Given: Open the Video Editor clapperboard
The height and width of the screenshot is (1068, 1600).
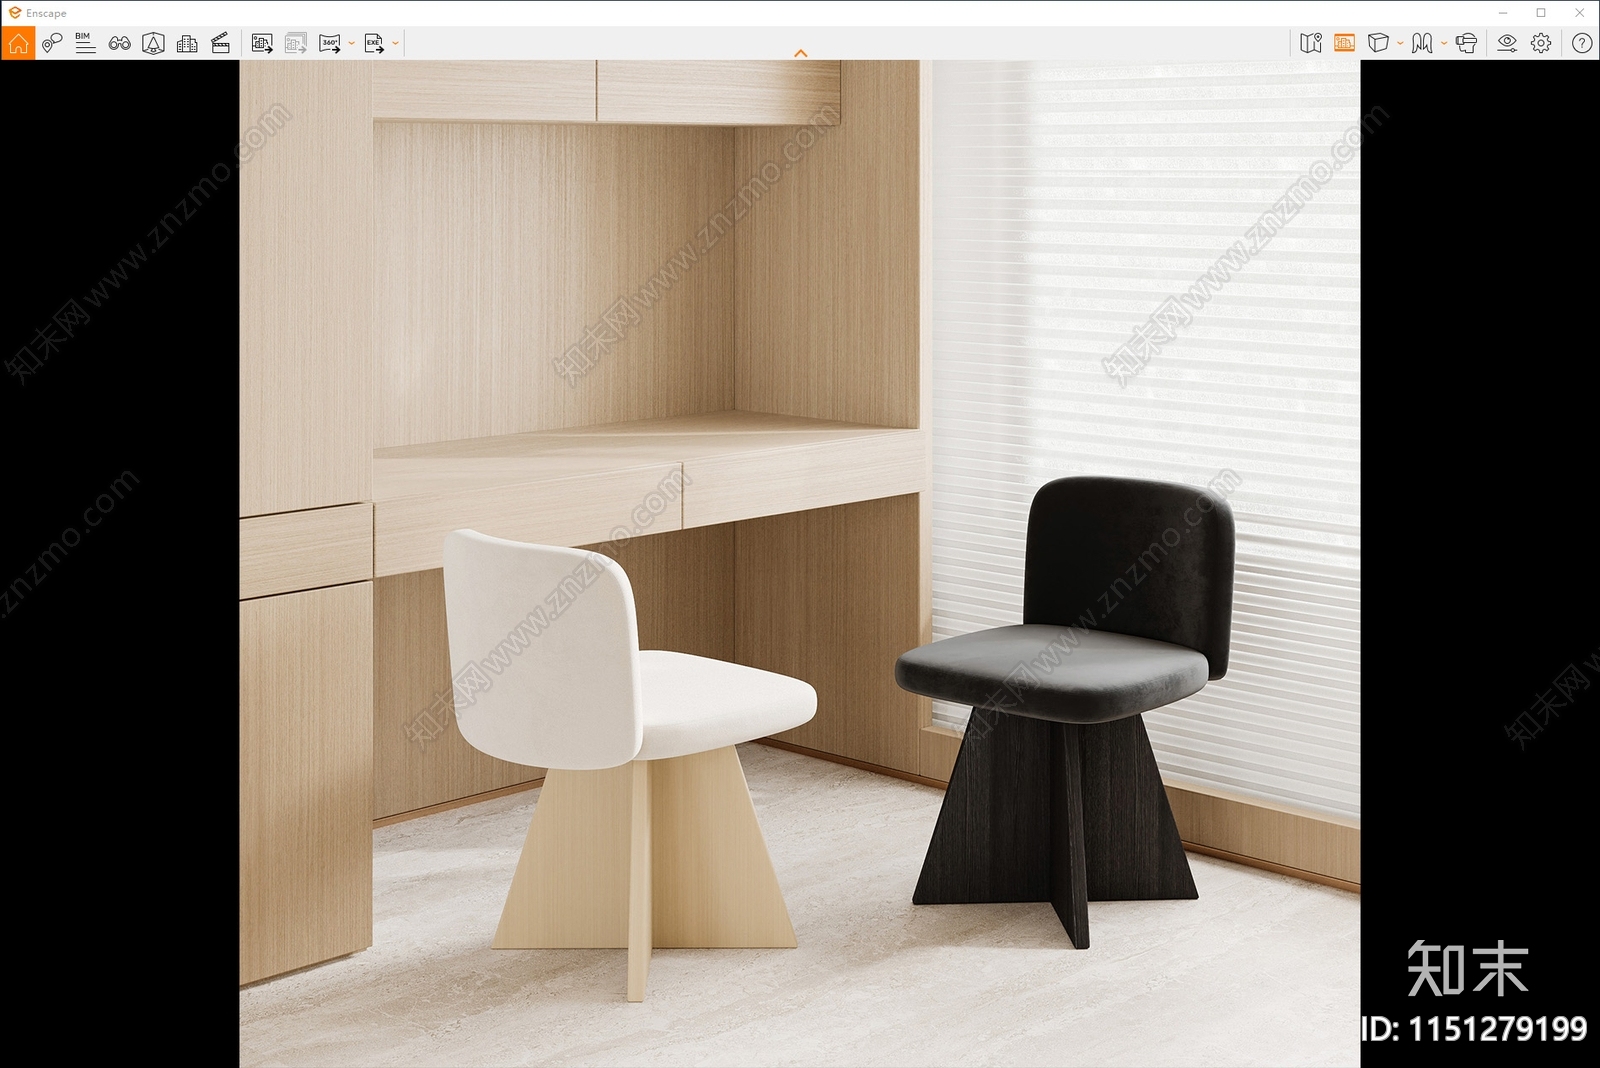Looking at the screenshot, I should pos(221,43).
